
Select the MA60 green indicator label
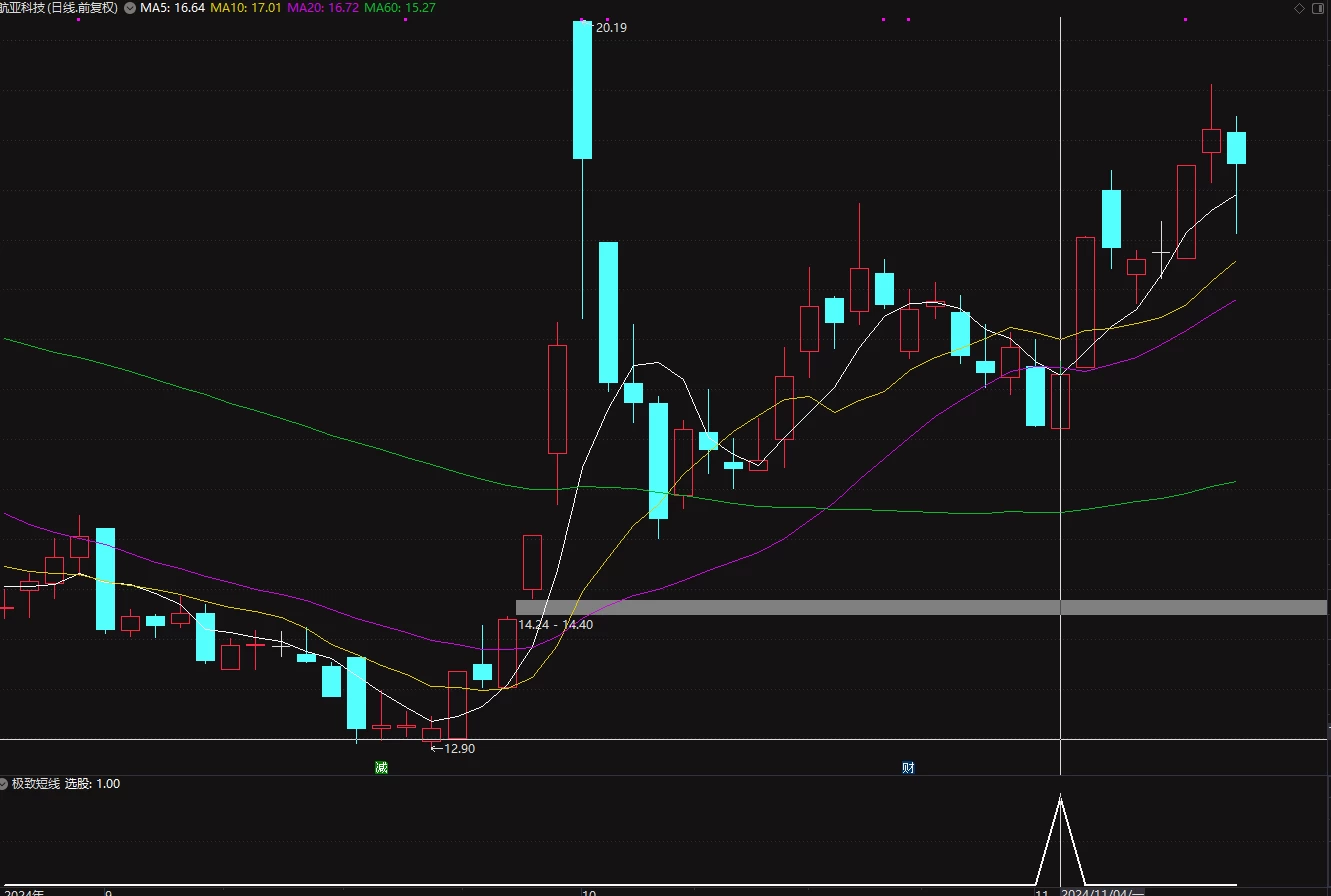click(x=400, y=8)
